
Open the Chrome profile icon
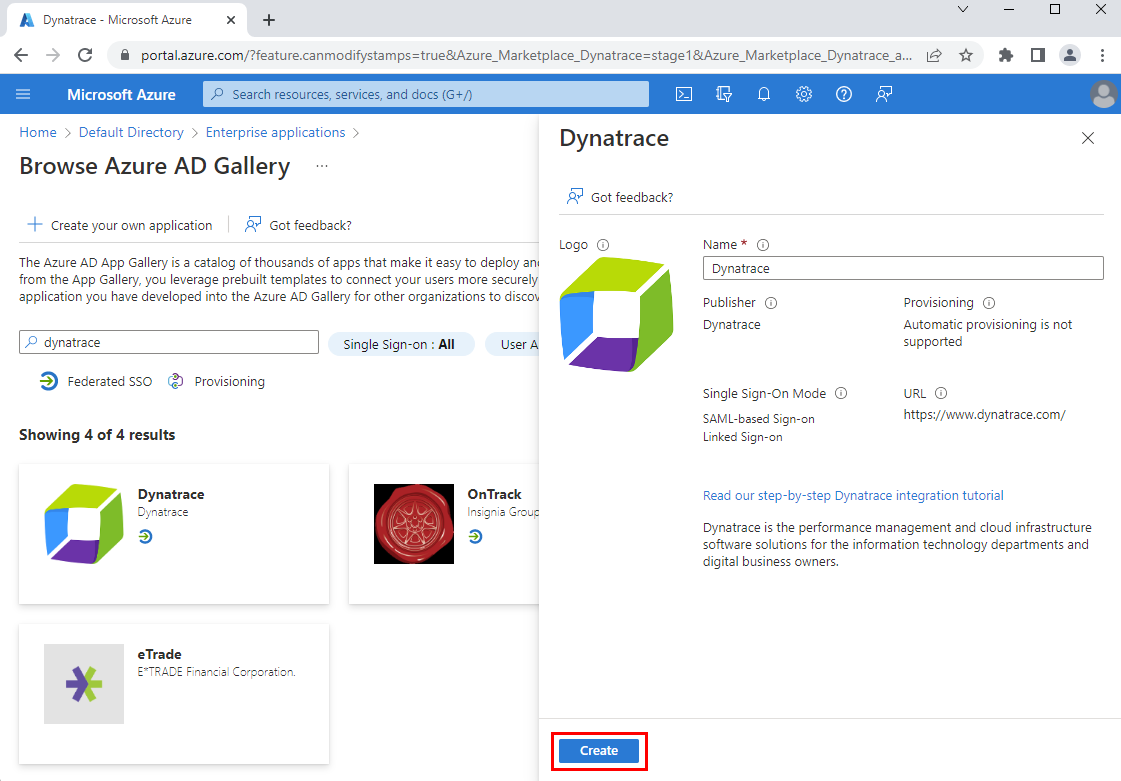1070,55
